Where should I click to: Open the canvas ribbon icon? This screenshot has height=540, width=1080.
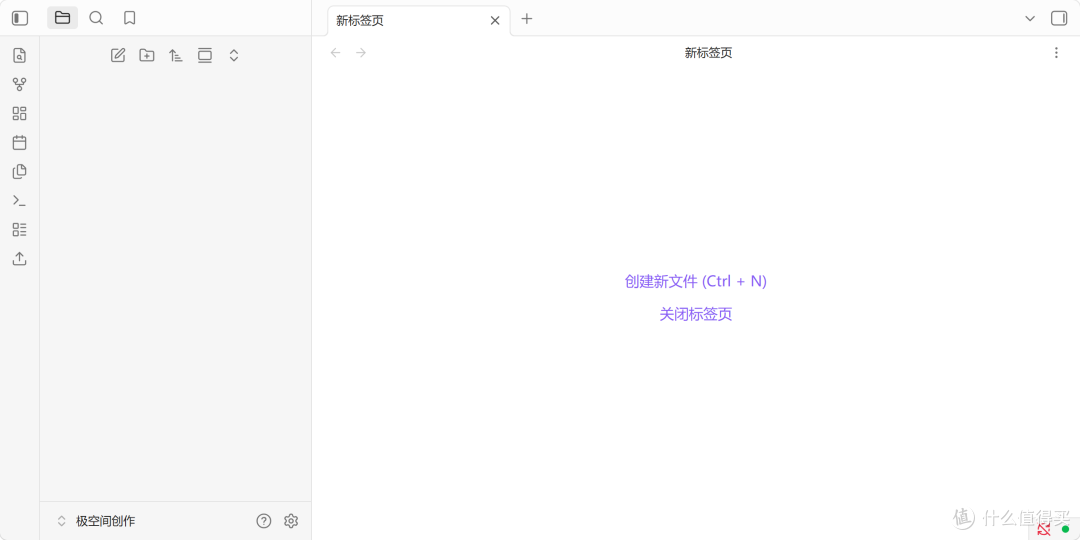click(19, 114)
